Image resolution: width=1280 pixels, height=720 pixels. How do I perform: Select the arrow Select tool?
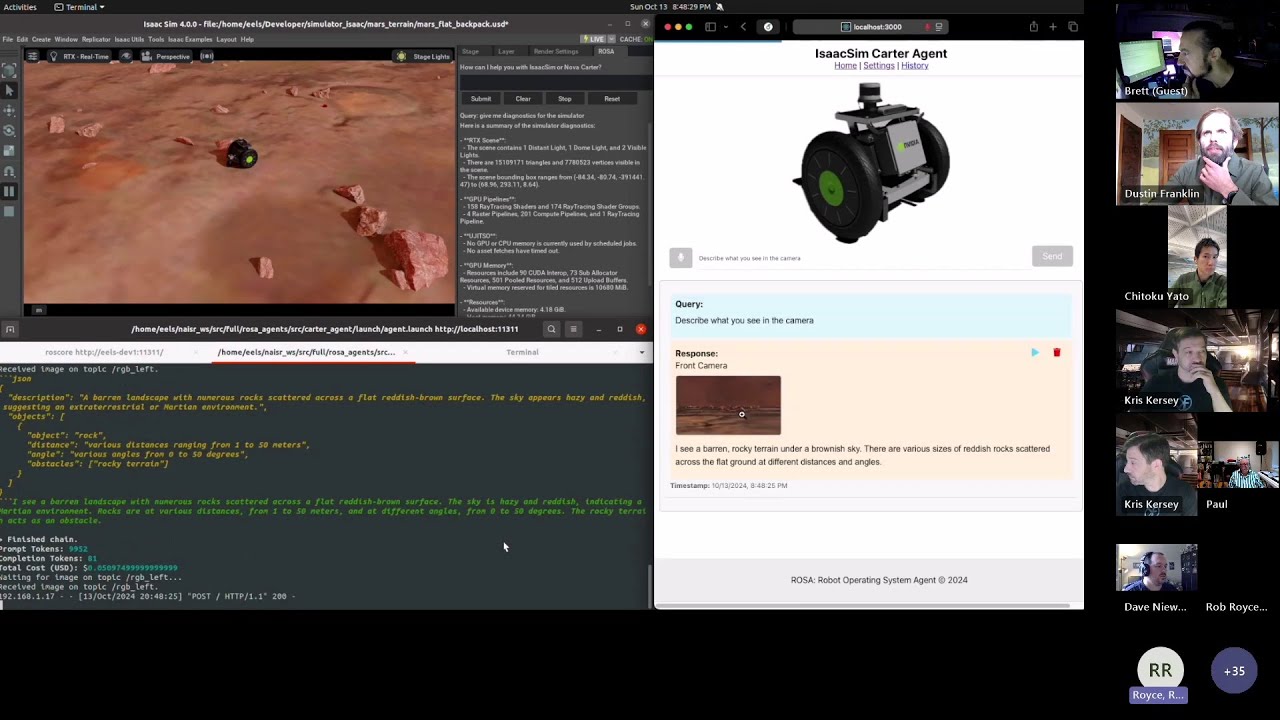pyautogui.click(x=9, y=90)
